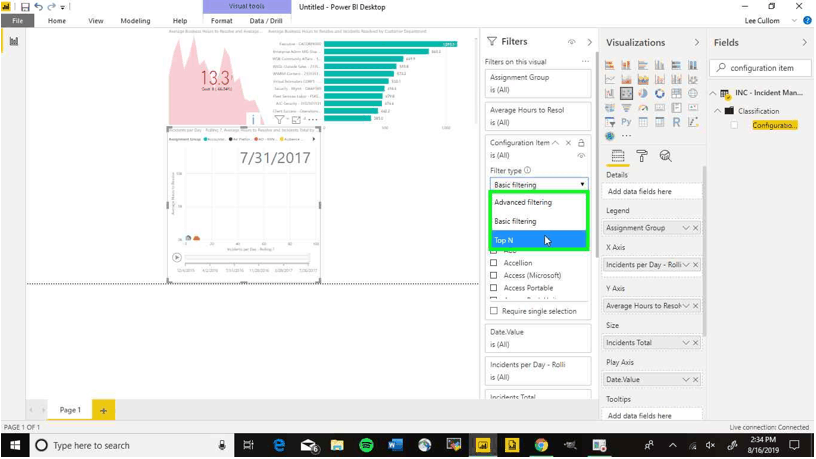Check the Access (Microsoft) filter value
This screenshot has width=816, height=459.
(x=493, y=275)
